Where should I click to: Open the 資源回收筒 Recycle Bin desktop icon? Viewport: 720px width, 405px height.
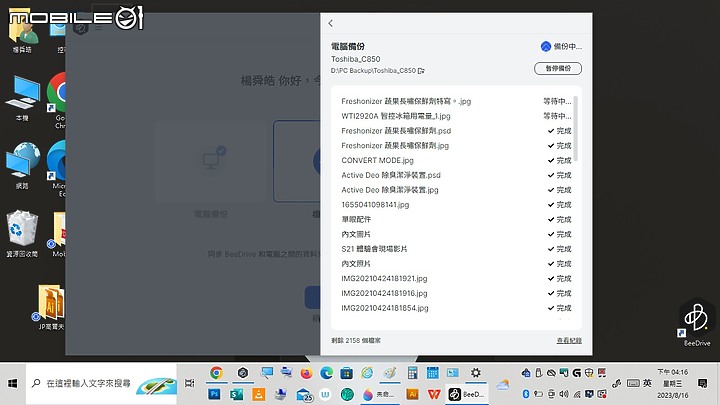coord(22,233)
